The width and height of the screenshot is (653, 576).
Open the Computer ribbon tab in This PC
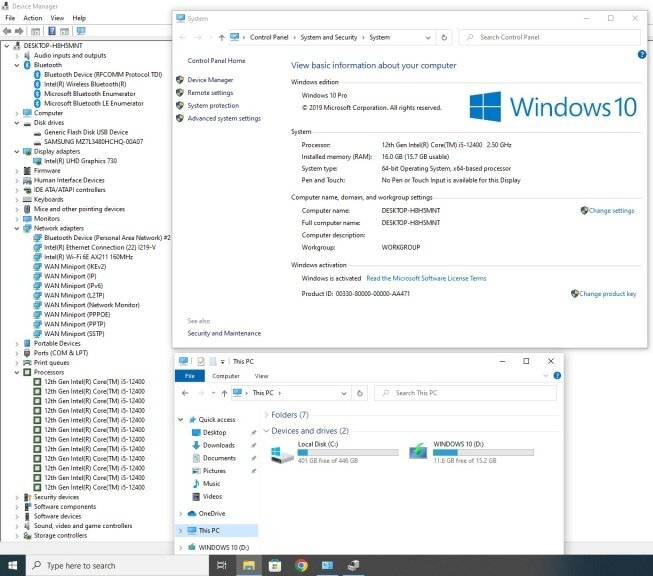tap(226, 376)
